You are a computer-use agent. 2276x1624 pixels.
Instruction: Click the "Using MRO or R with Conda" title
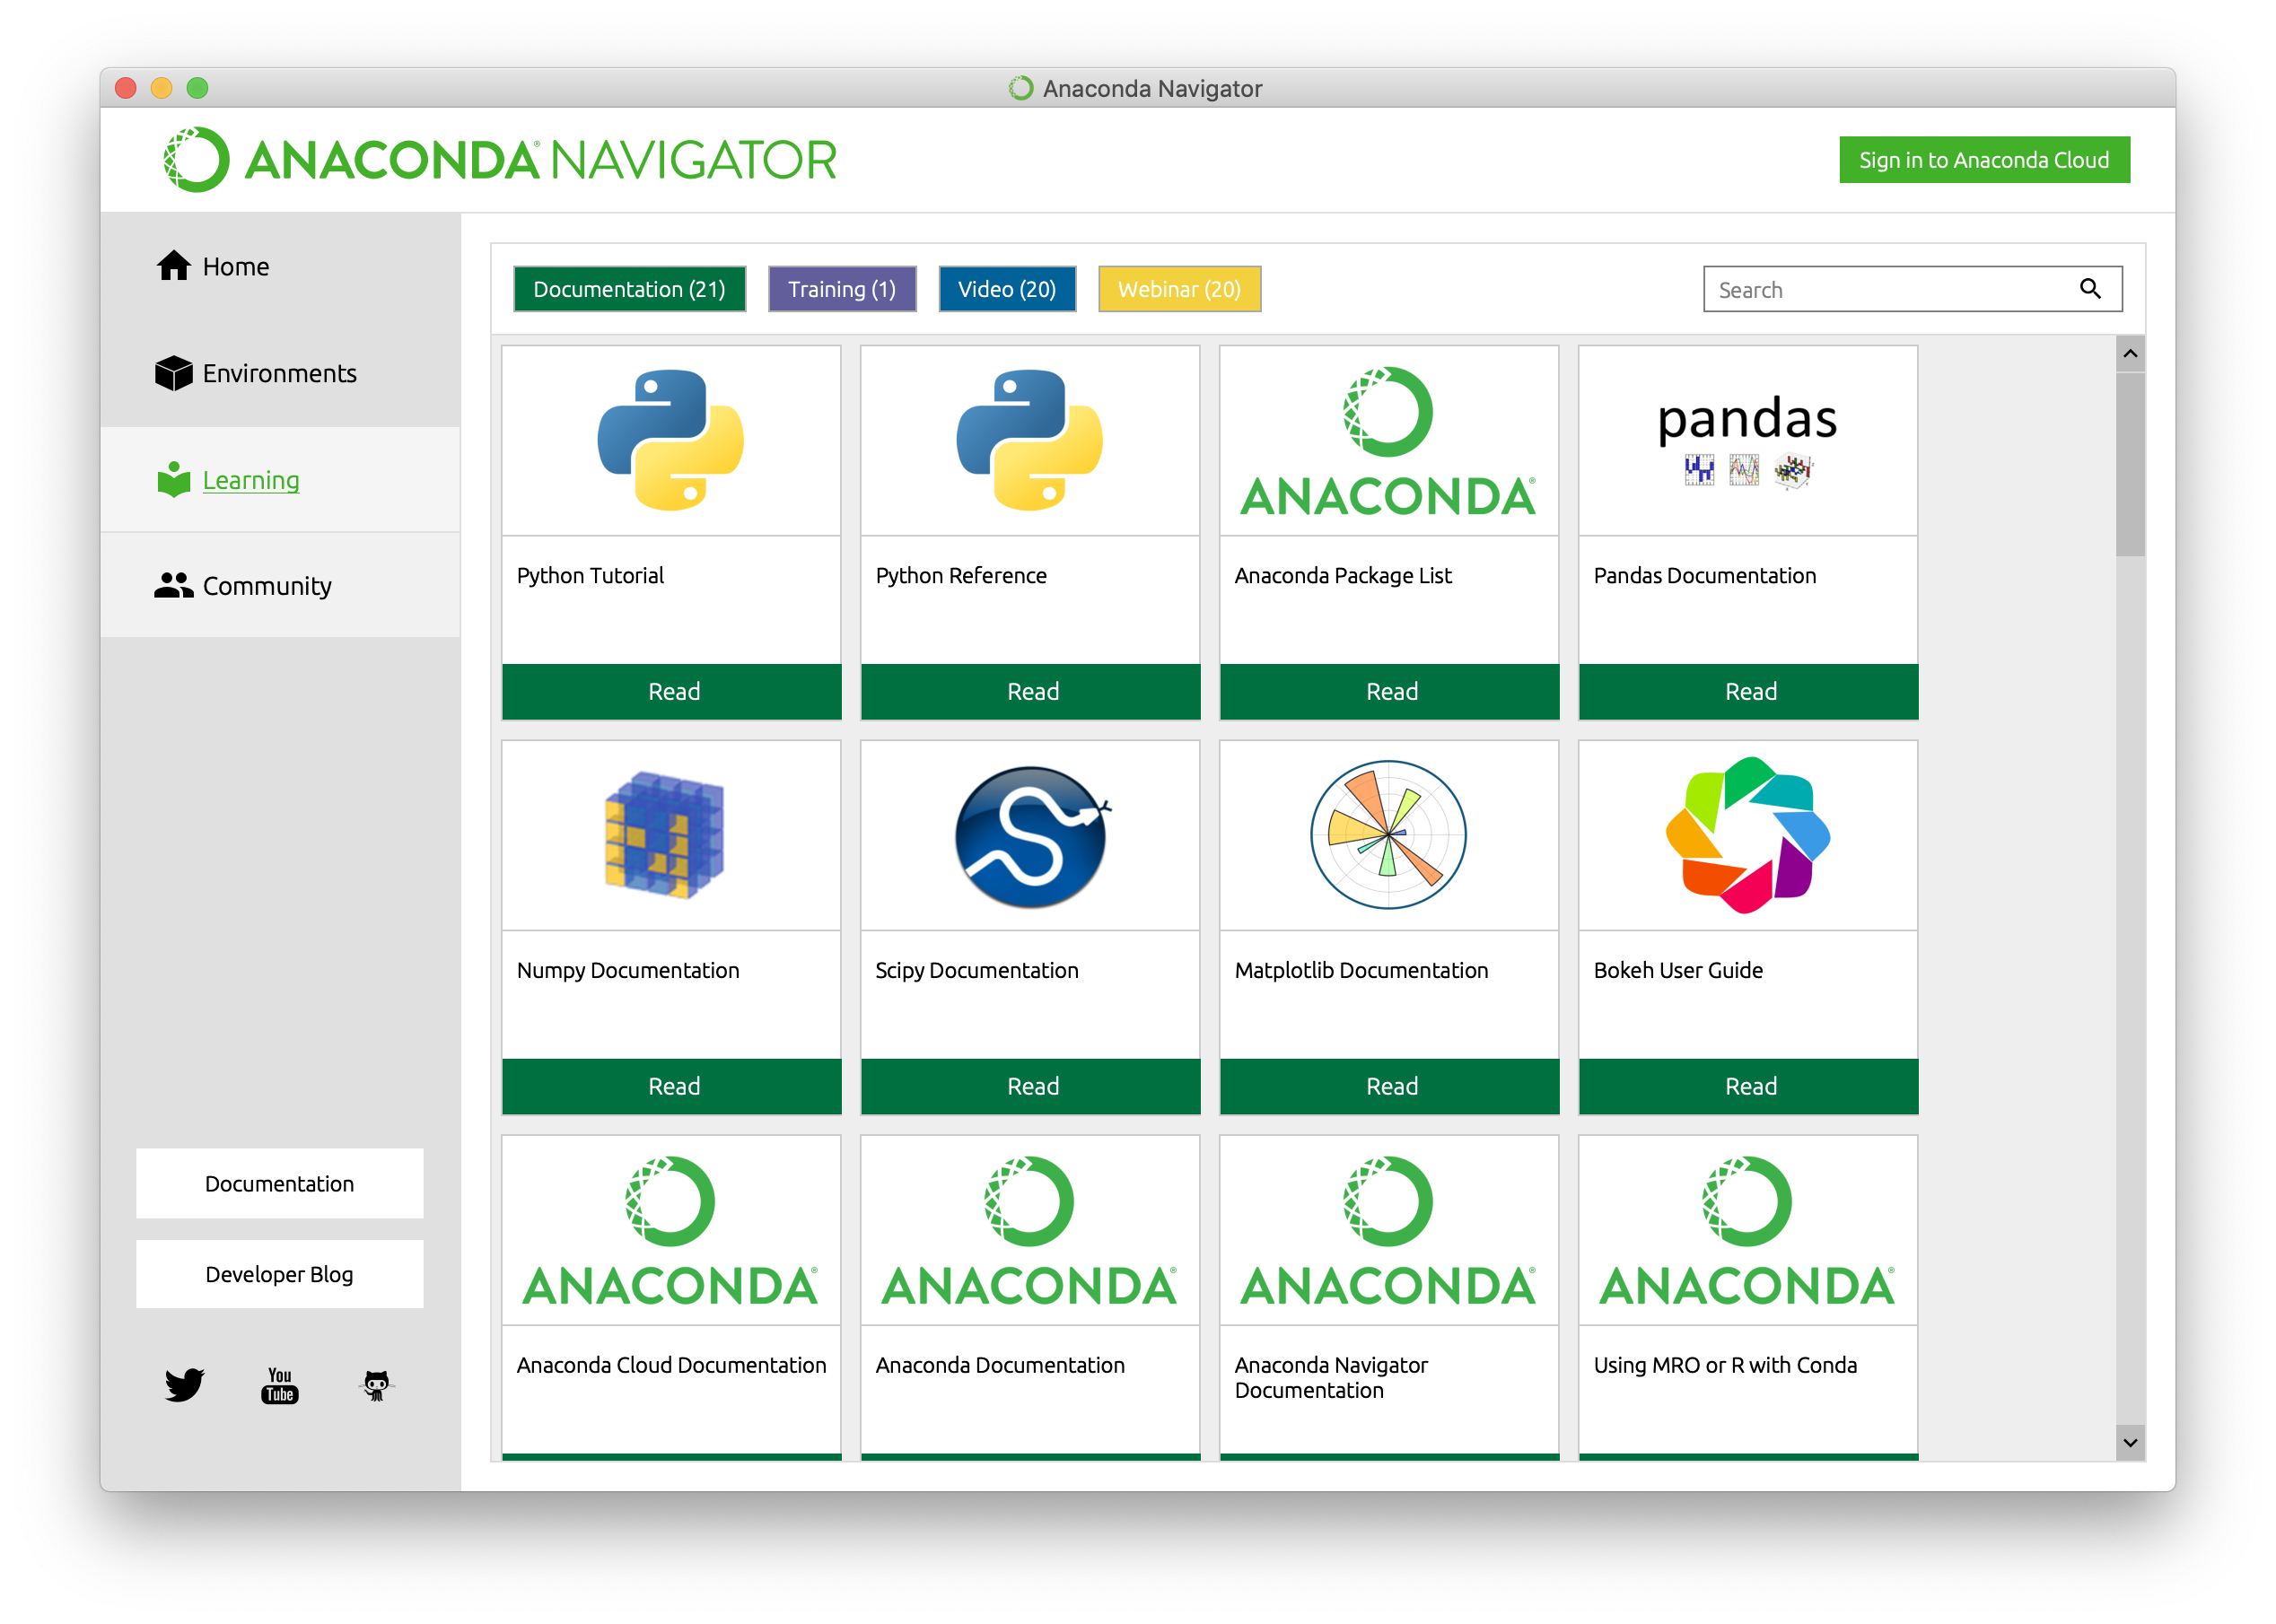coord(1725,1365)
